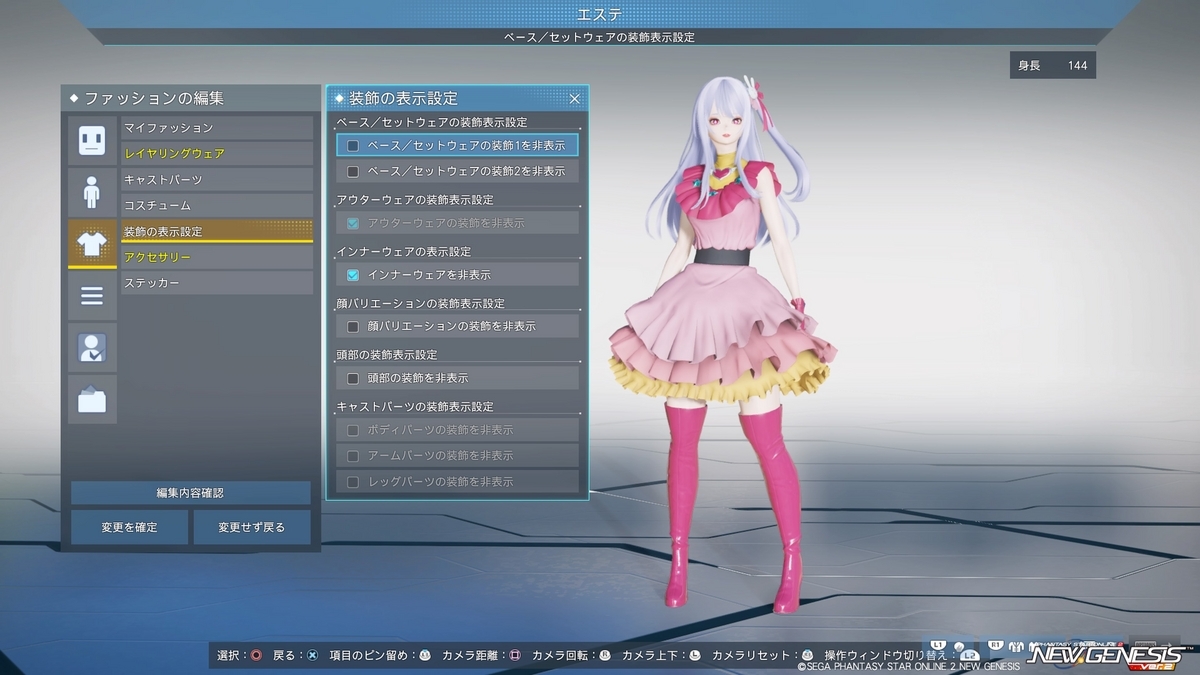Toggle 頭部の装飾を非表示 checkbox
Image resolution: width=1200 pixels, height=675 pixels.
(352, 379)
